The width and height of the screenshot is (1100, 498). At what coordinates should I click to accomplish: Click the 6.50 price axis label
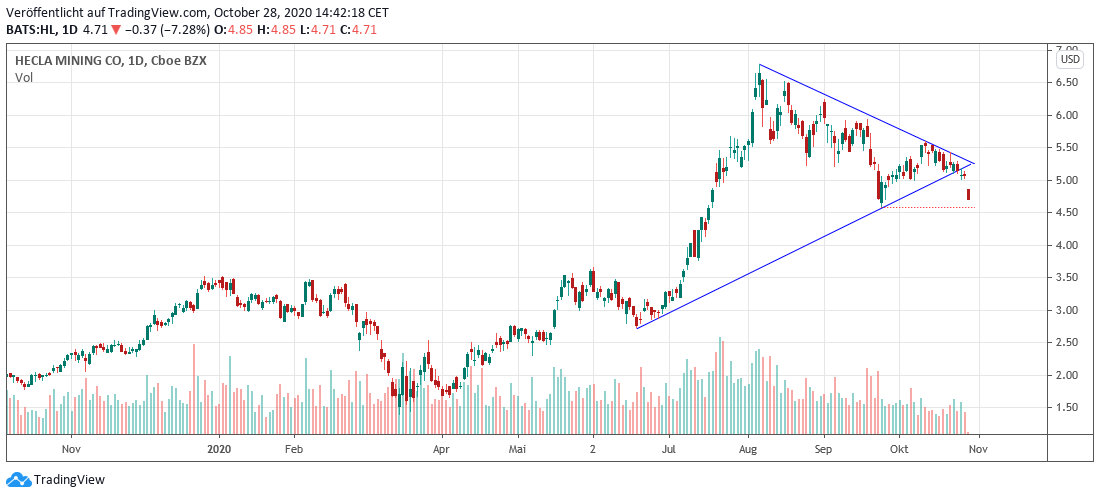tap(1069, 83)
